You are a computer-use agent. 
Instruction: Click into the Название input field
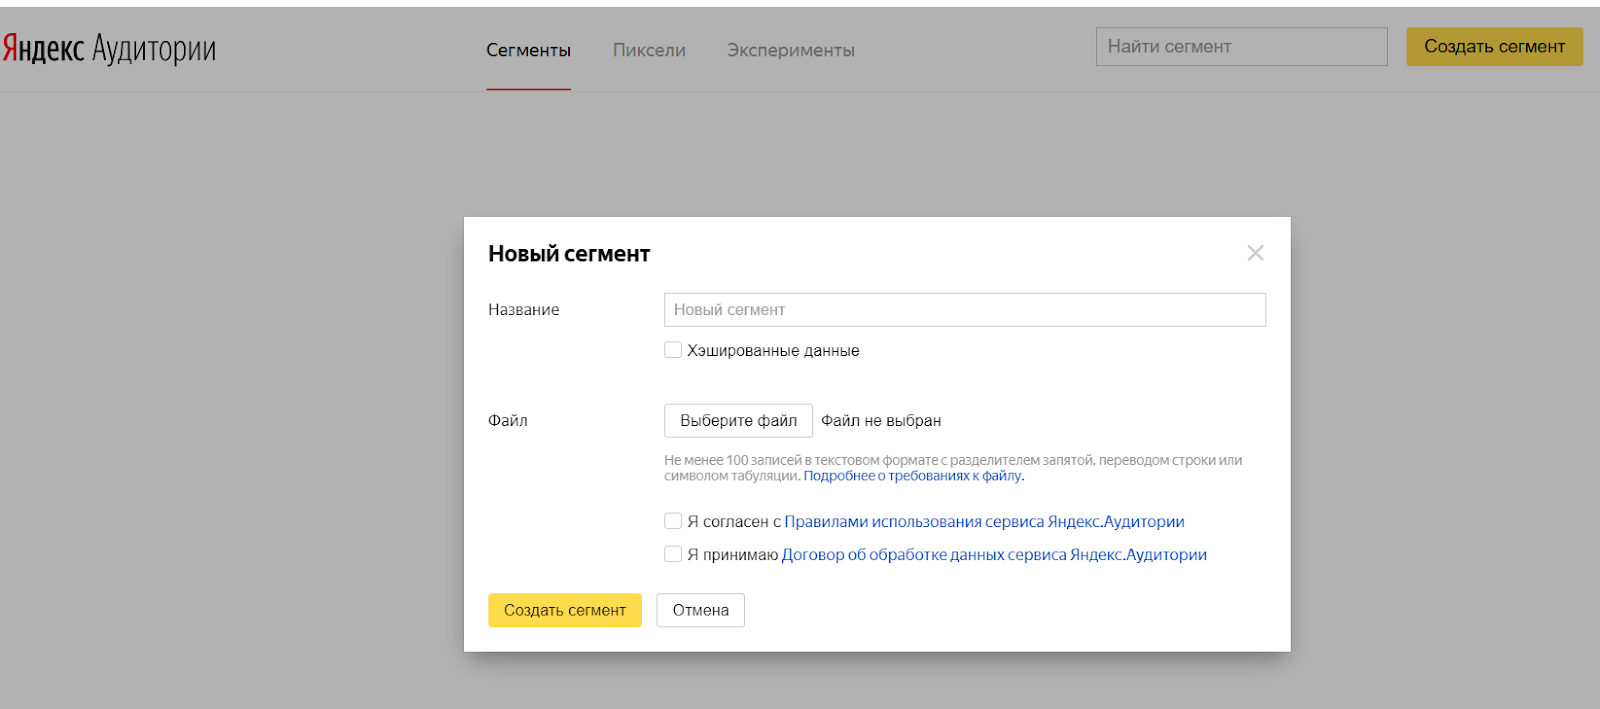click(x=965, y=310)
